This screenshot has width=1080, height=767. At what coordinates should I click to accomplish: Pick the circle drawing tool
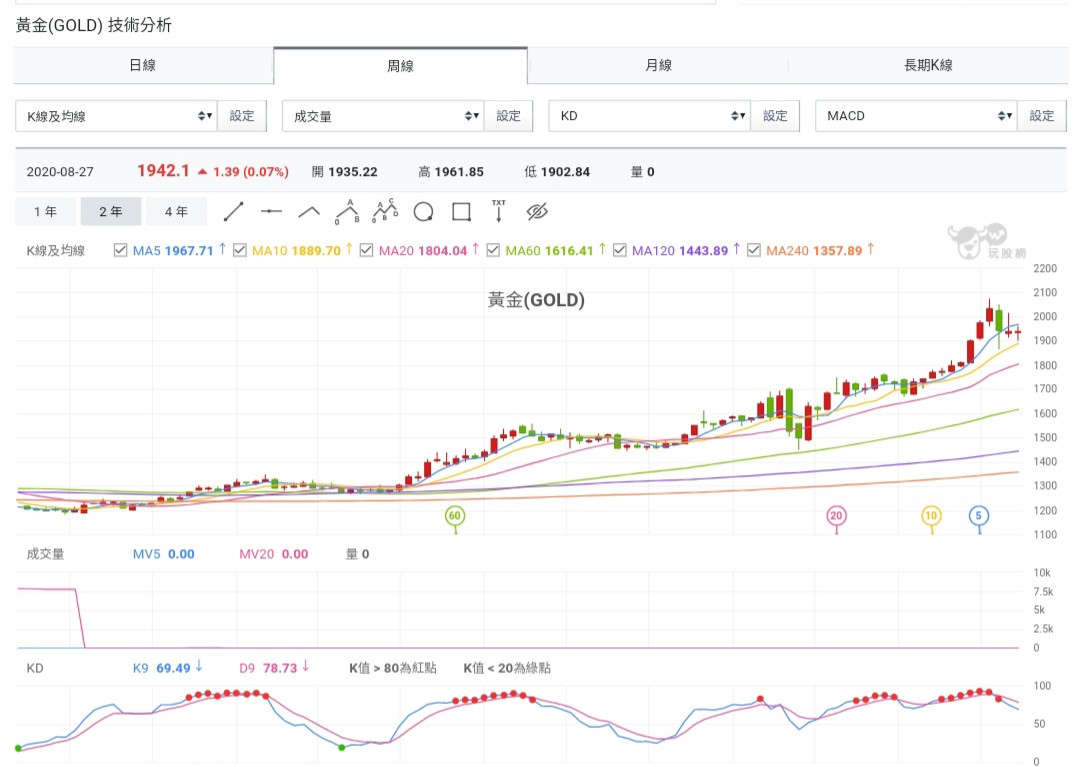(x=423, y=212)
